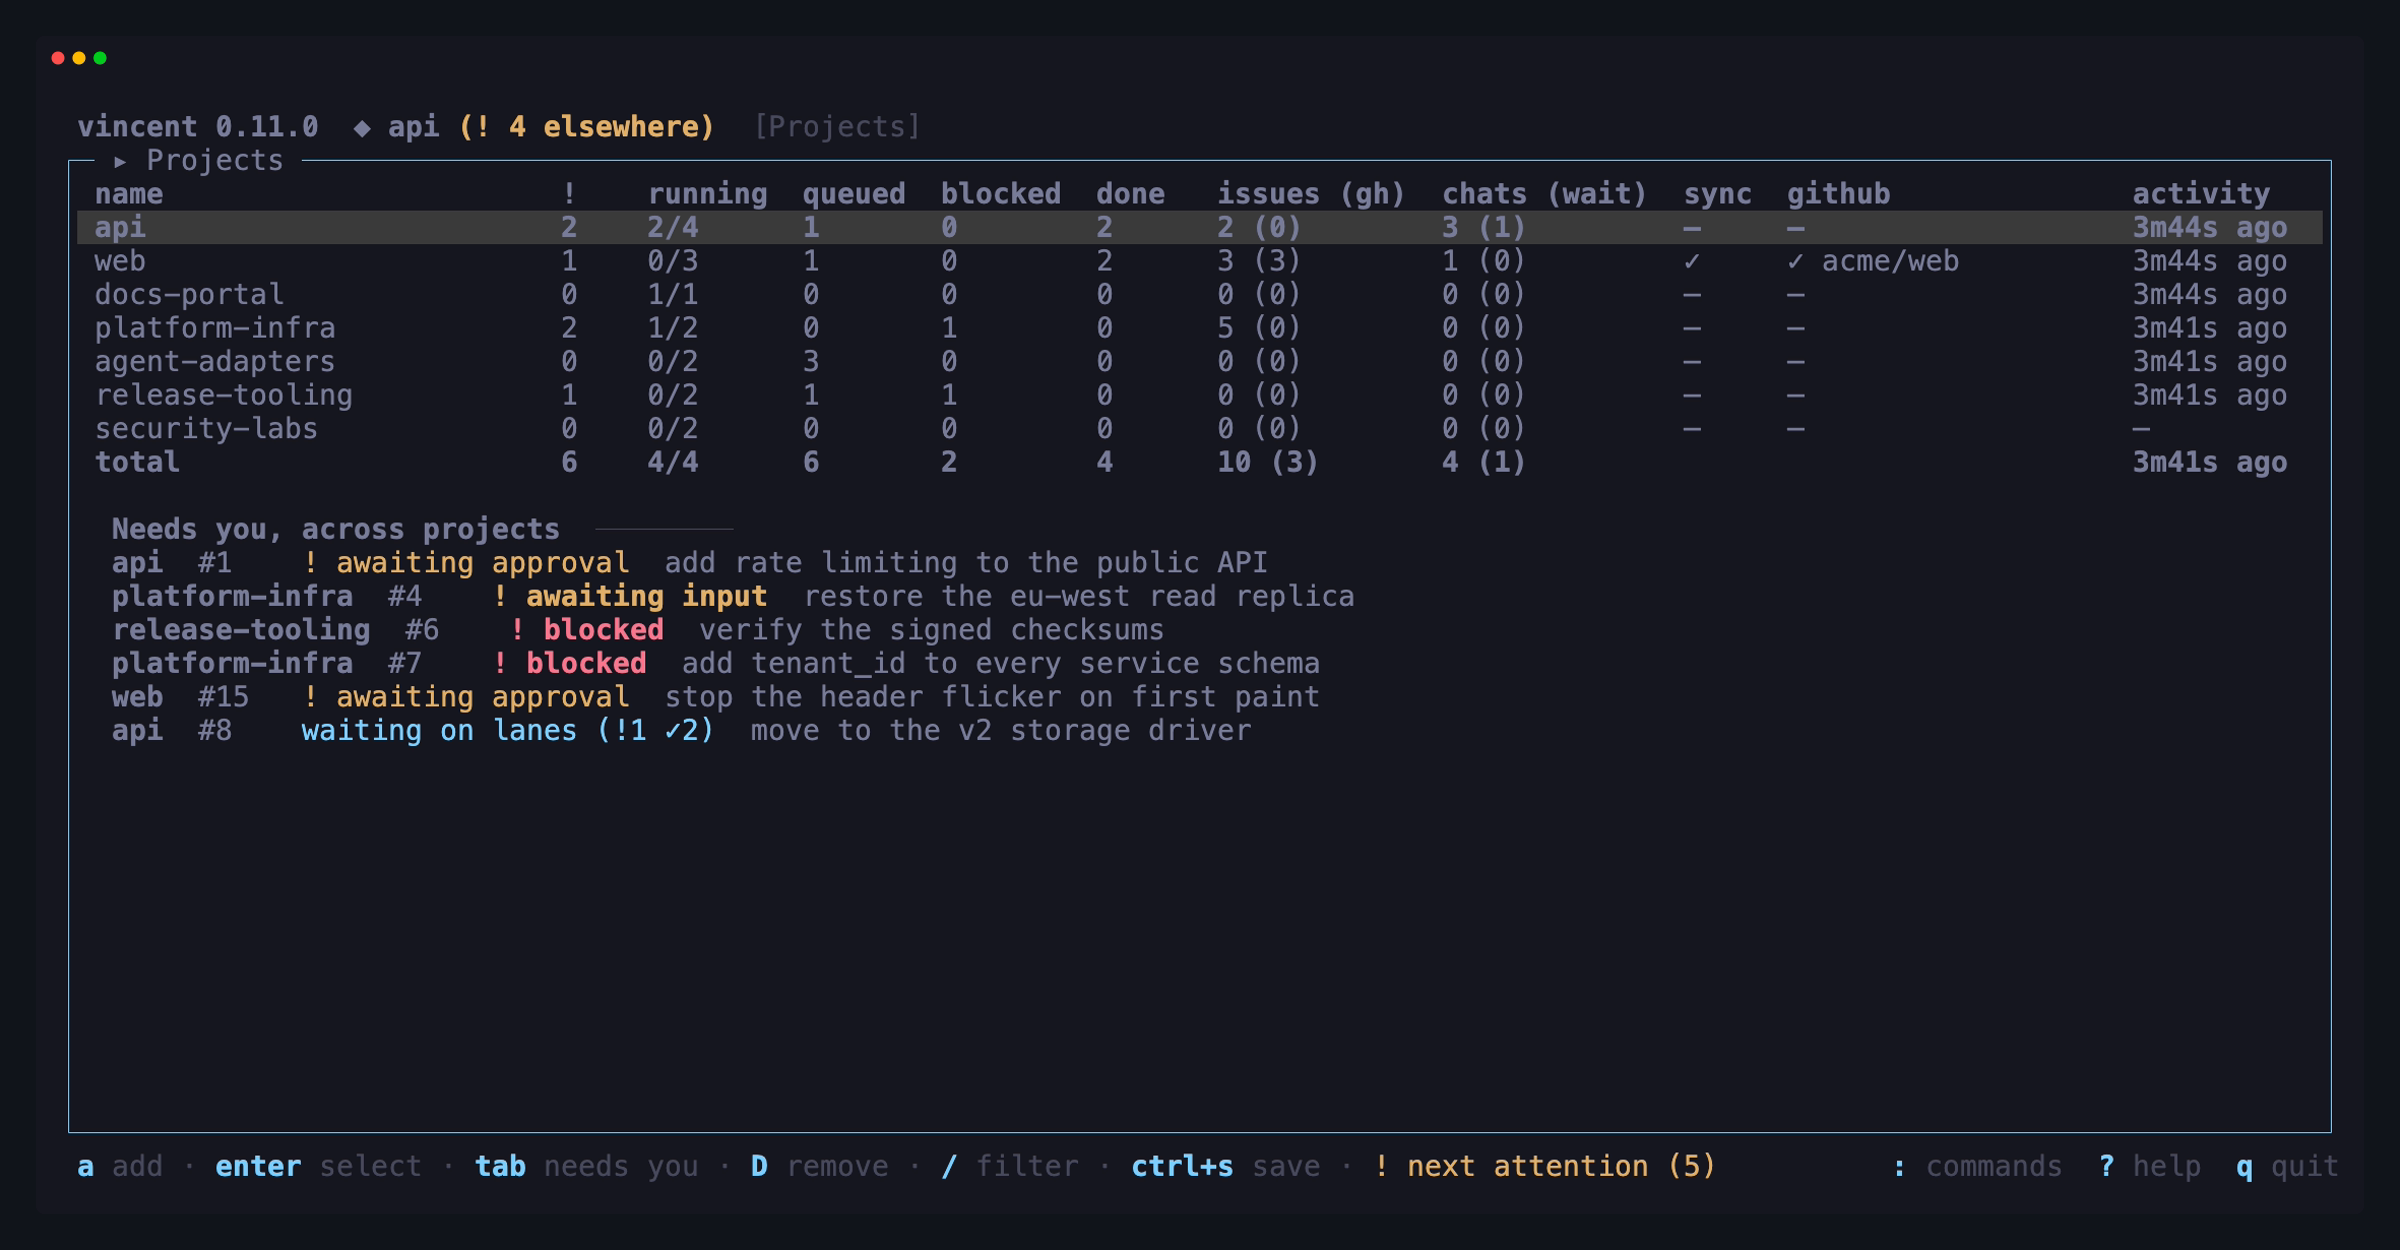Select the release-tooling project row
Viewport: 2400px width, 1250px height.
pyautogui.click(x=1199, y=395)
